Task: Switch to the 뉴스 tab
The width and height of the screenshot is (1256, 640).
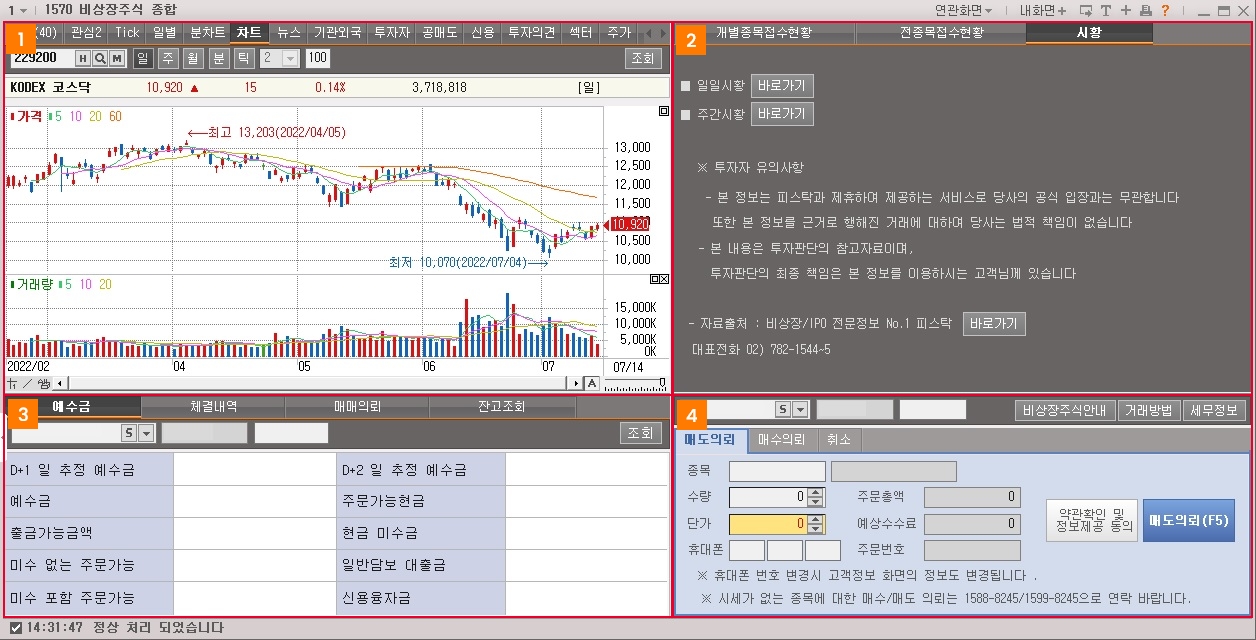Action: [x=289, y=32]
